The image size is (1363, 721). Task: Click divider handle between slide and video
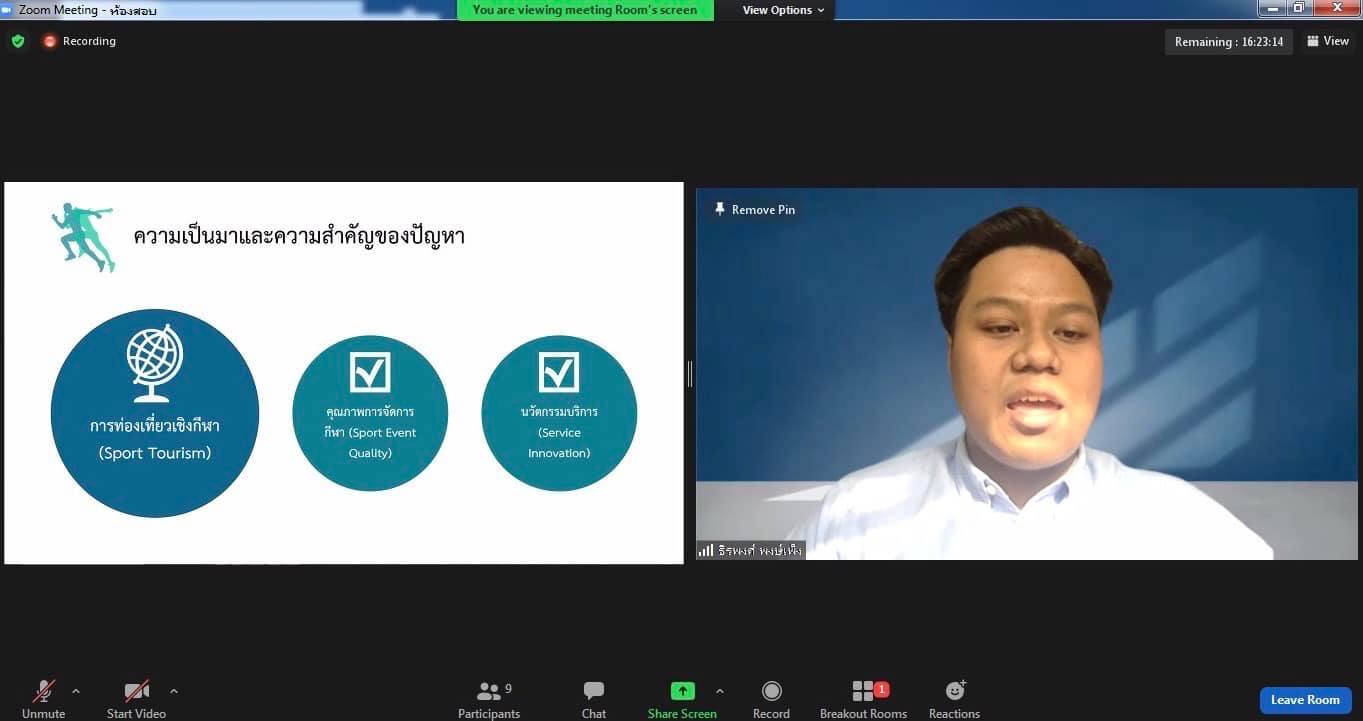(x=690, y=374)
